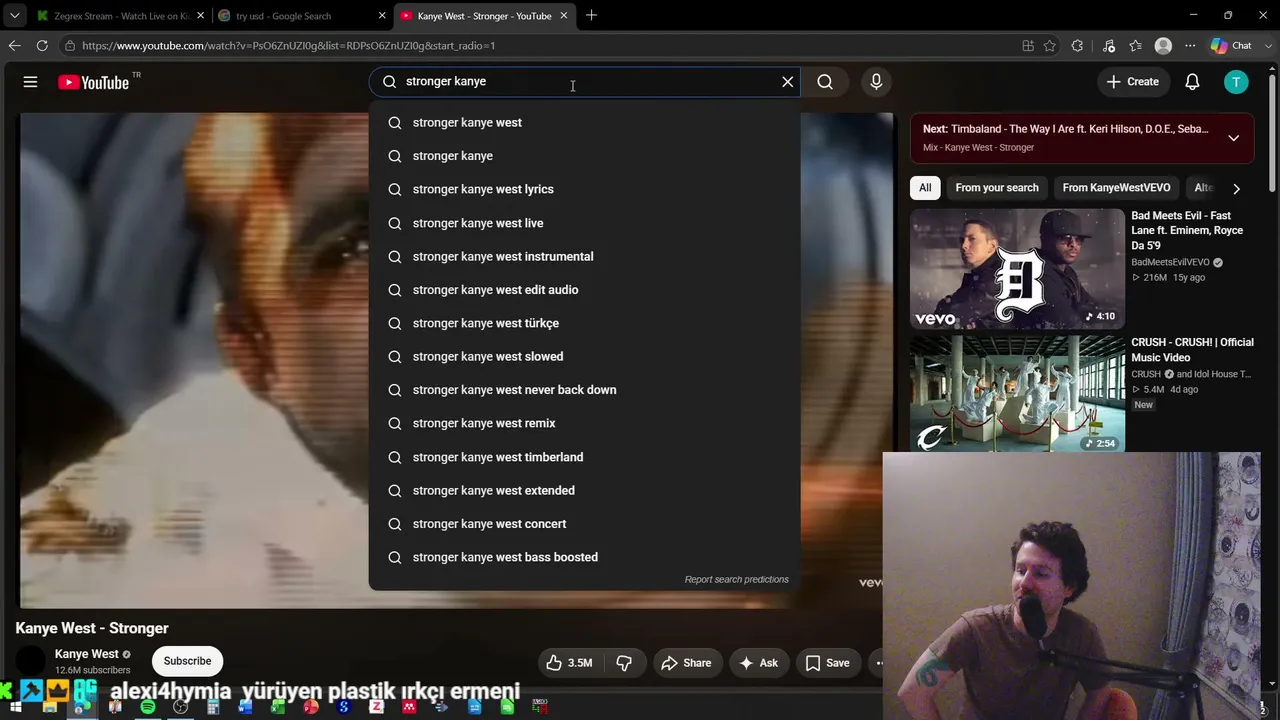This screenshot has width=1280, height=720.
Task: Select 'stronger kanye west concert' suggestion
Action: 584,524
